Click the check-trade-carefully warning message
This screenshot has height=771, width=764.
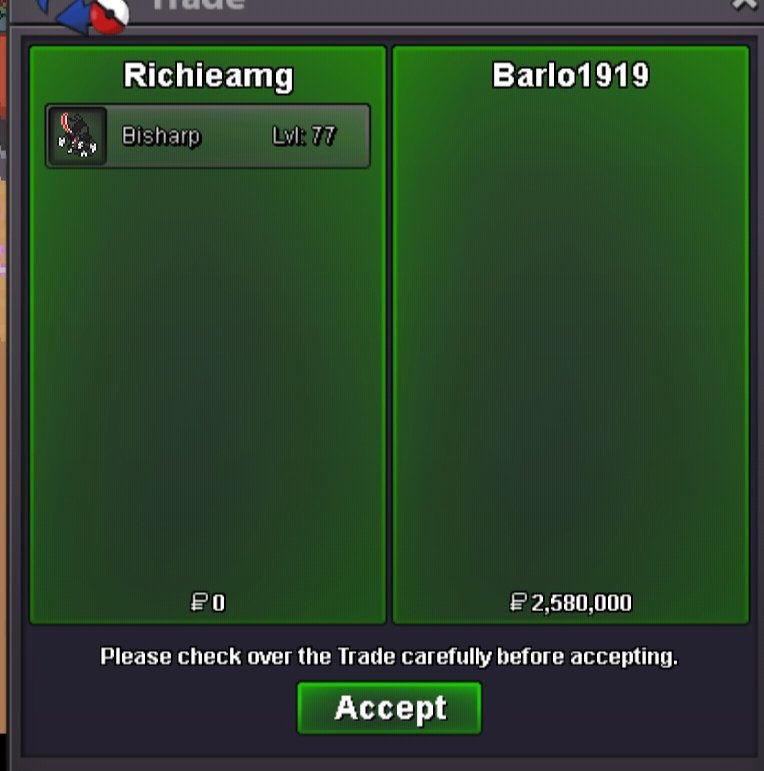coord(389,656)
